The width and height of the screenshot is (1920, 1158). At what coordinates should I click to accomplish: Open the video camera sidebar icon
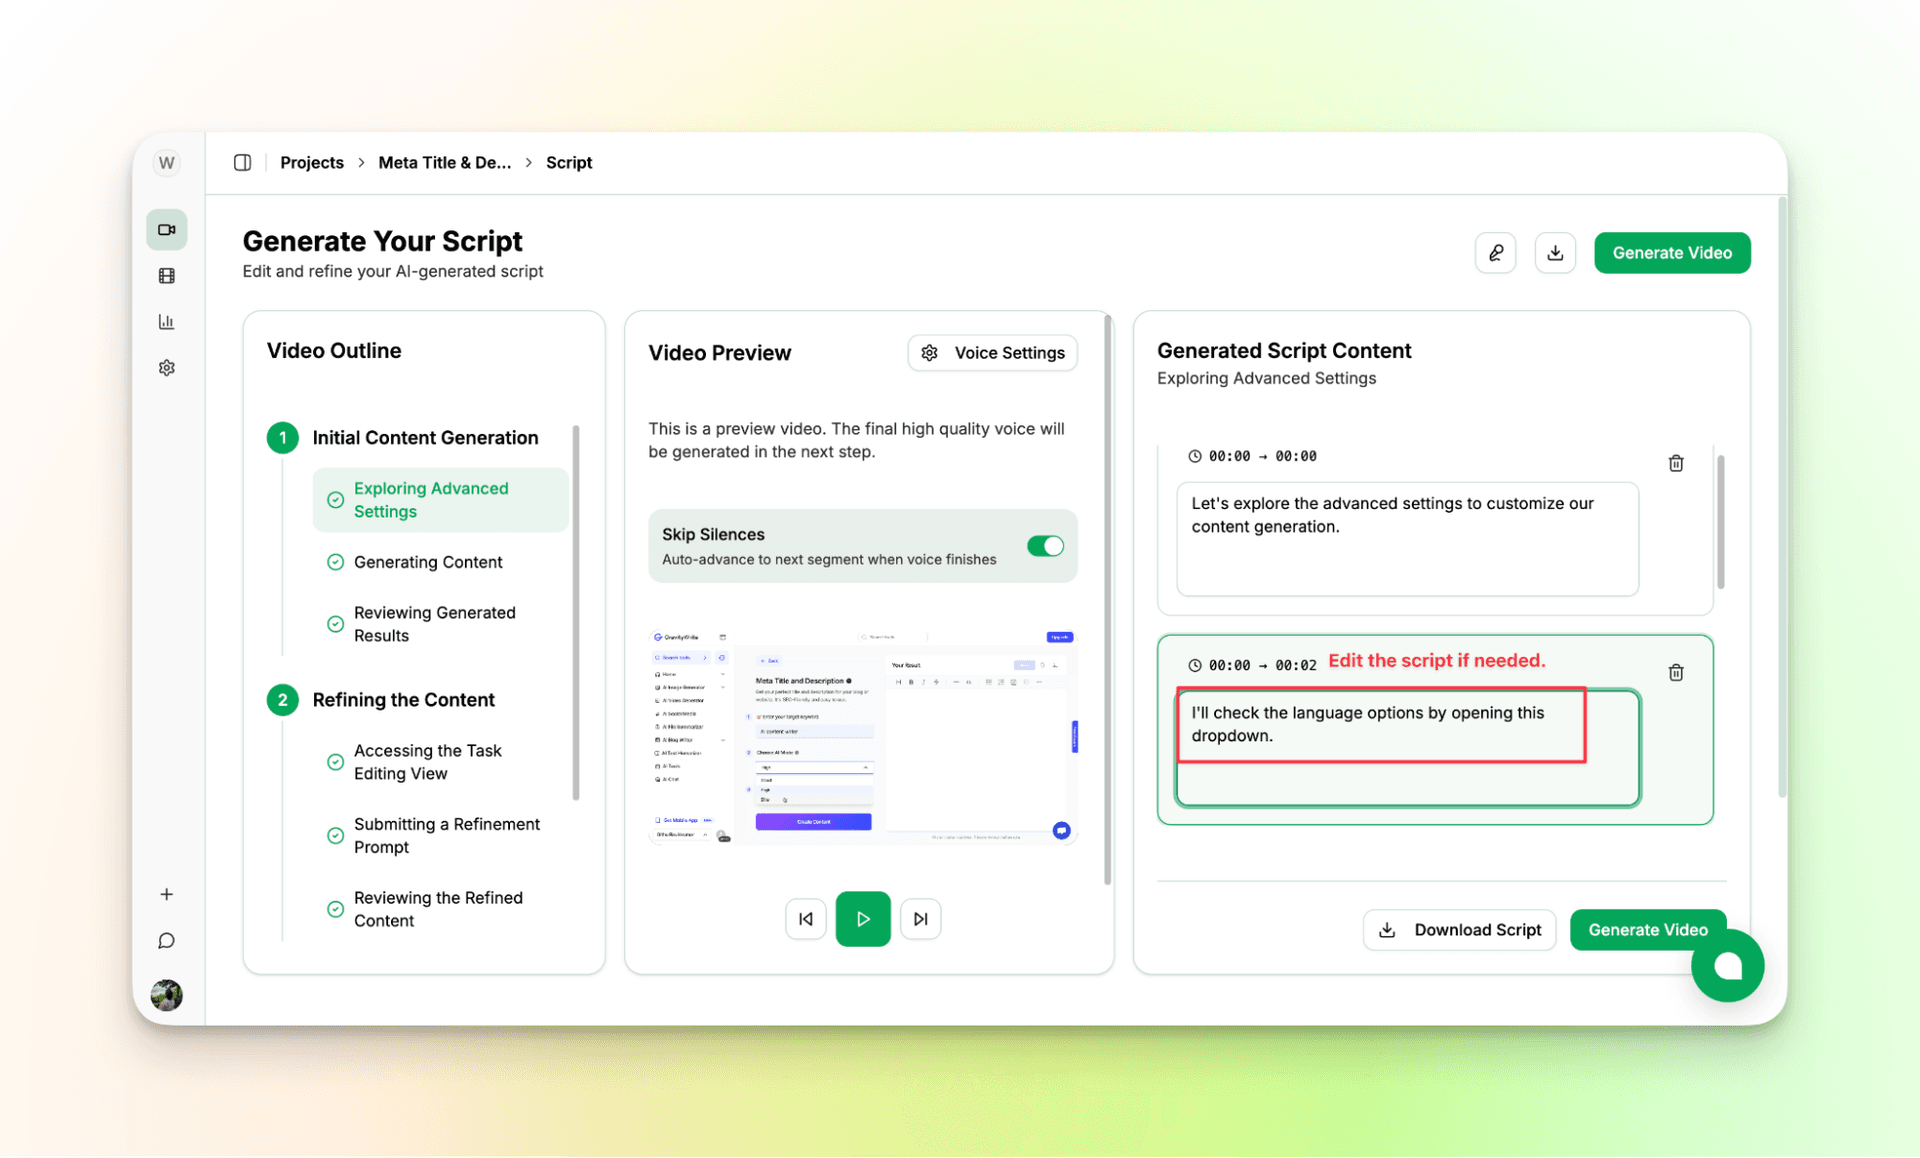coord(167,230)
